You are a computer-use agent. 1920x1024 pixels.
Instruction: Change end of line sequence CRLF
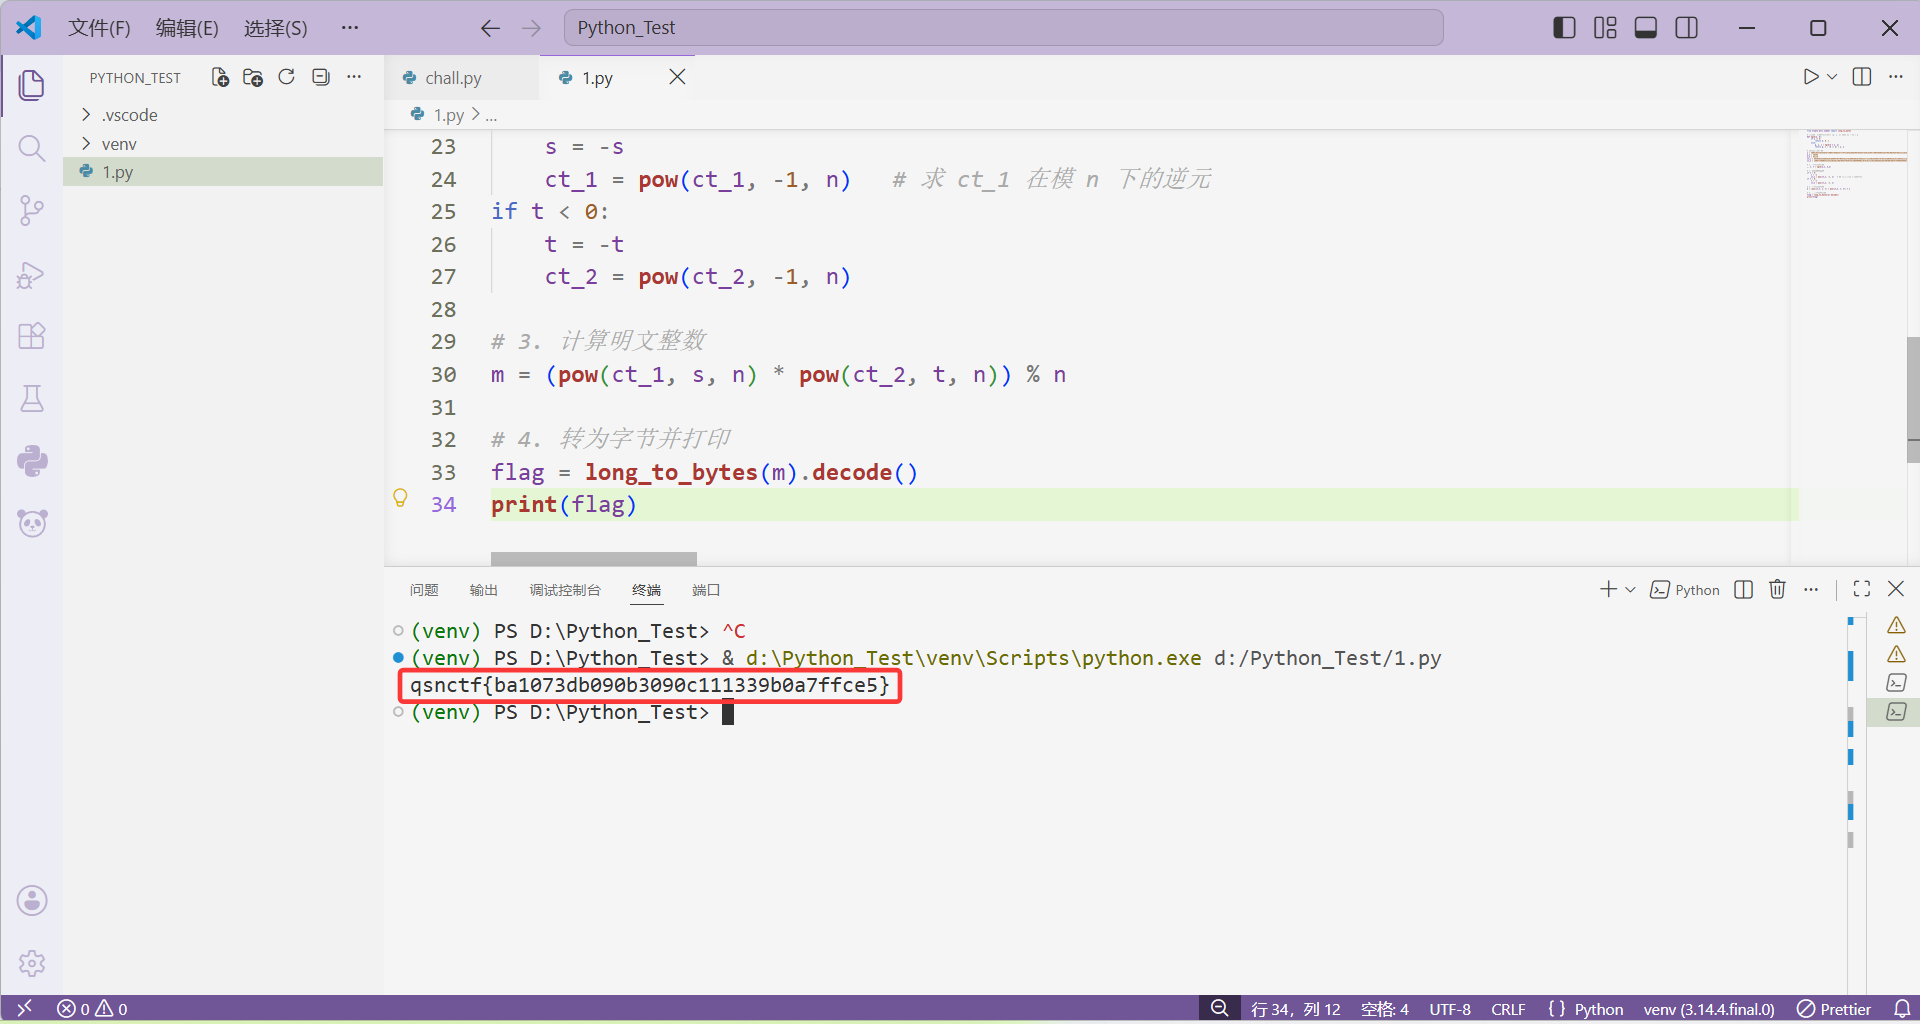pyautogui.click(x=1508, y=1008)
